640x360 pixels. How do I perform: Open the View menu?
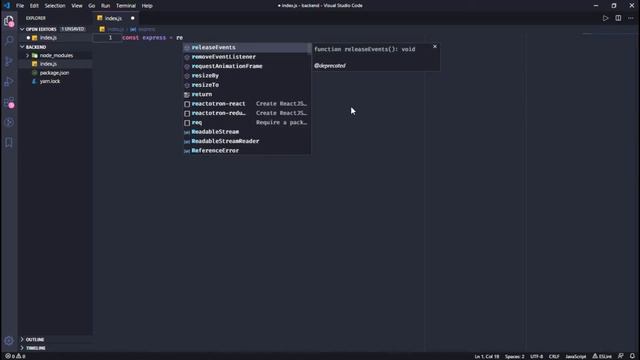(77, 6)
